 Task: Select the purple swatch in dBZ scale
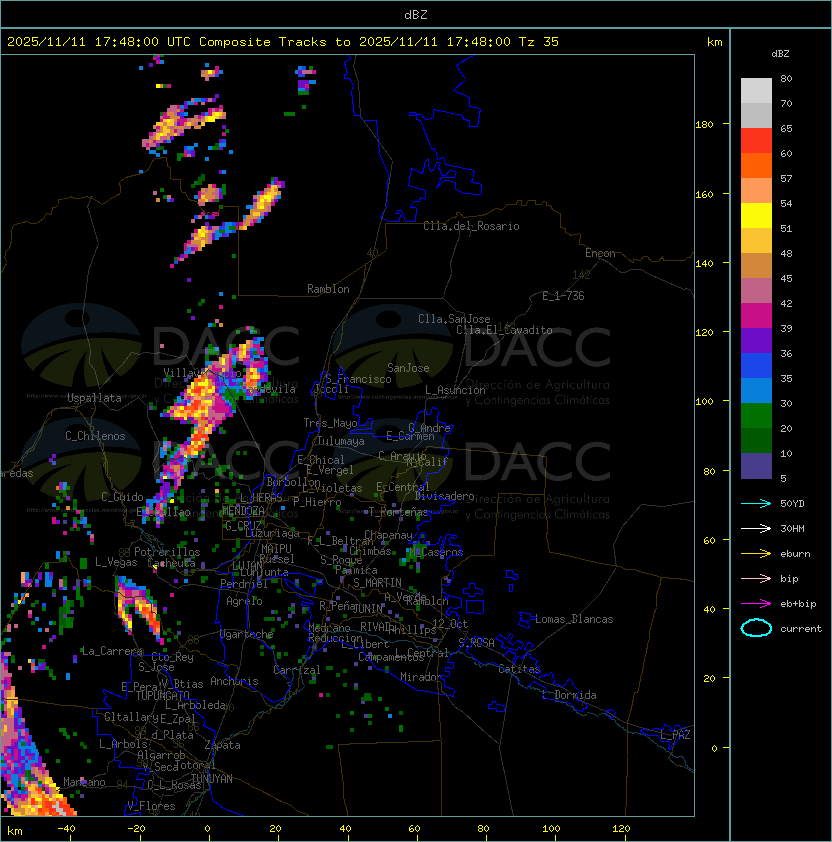click(756, 340)
